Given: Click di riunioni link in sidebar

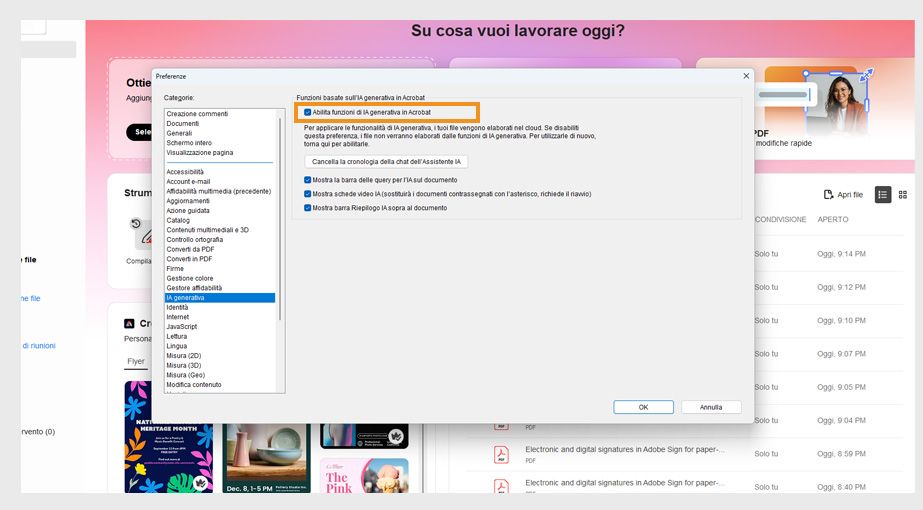Looking at the screenshot, I should coord(39,346).
